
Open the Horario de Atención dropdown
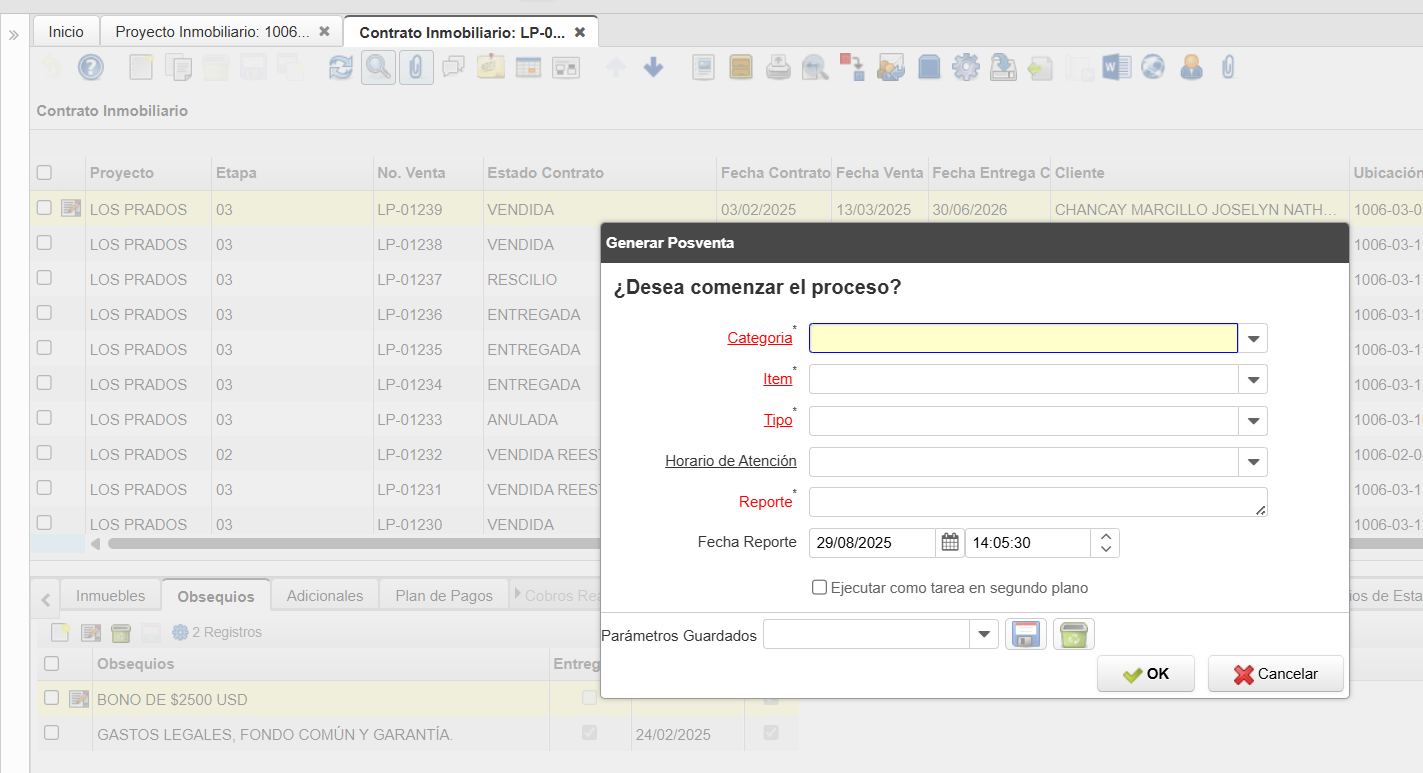(x=1253, y=462)
